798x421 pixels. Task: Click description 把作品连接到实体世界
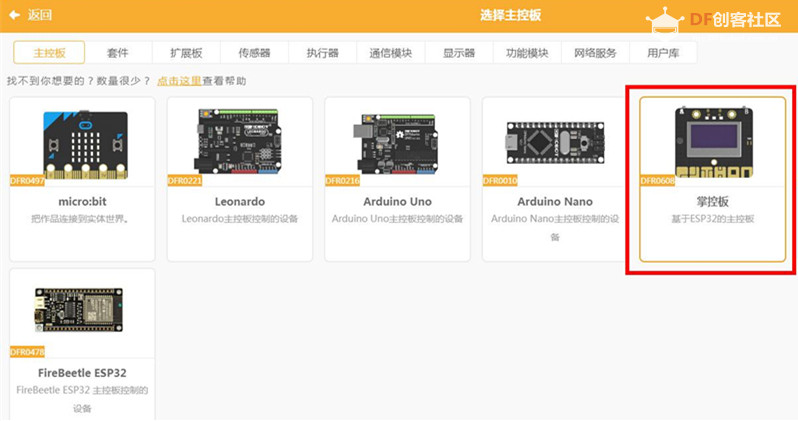pos(80,219)
